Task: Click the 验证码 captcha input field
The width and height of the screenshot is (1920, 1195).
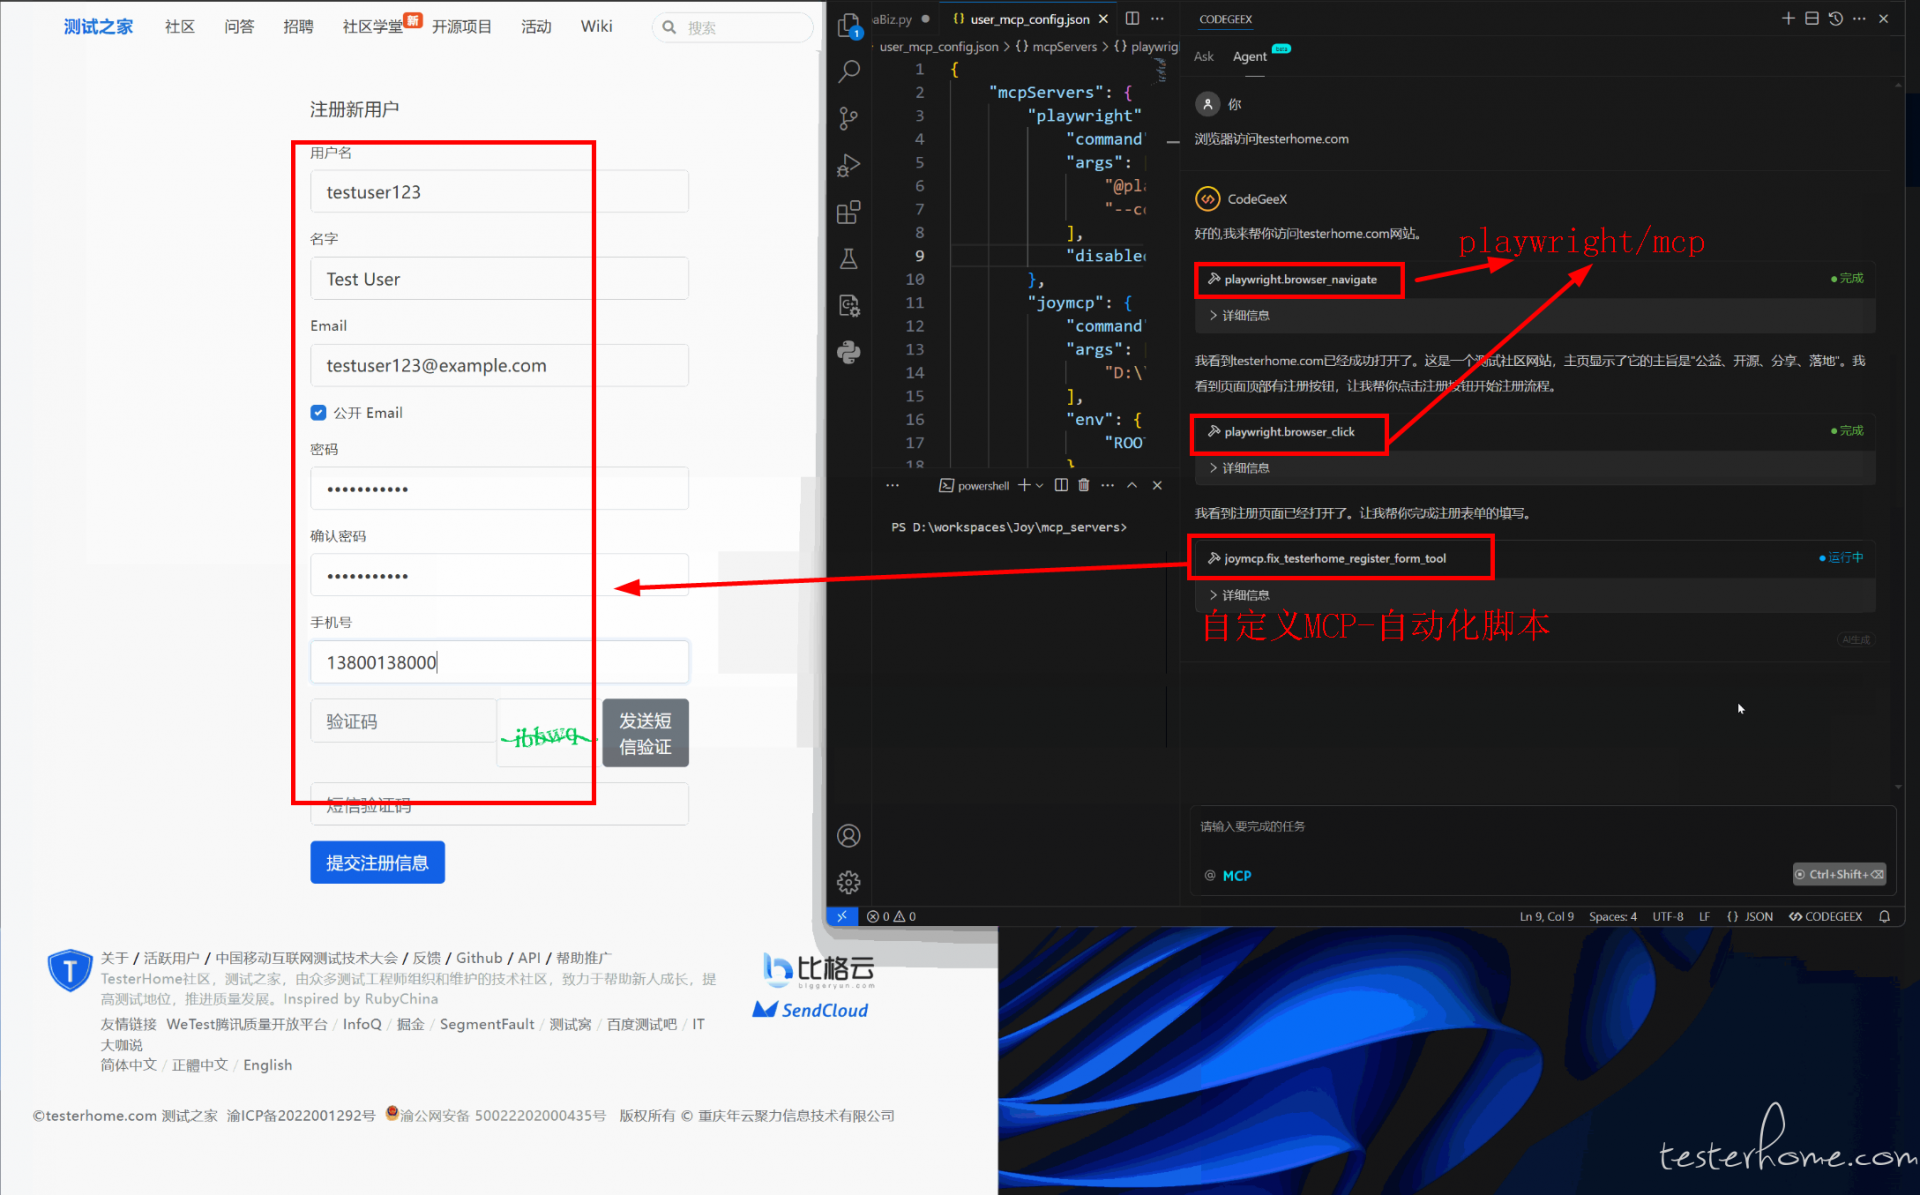Action: coord(403,721)
